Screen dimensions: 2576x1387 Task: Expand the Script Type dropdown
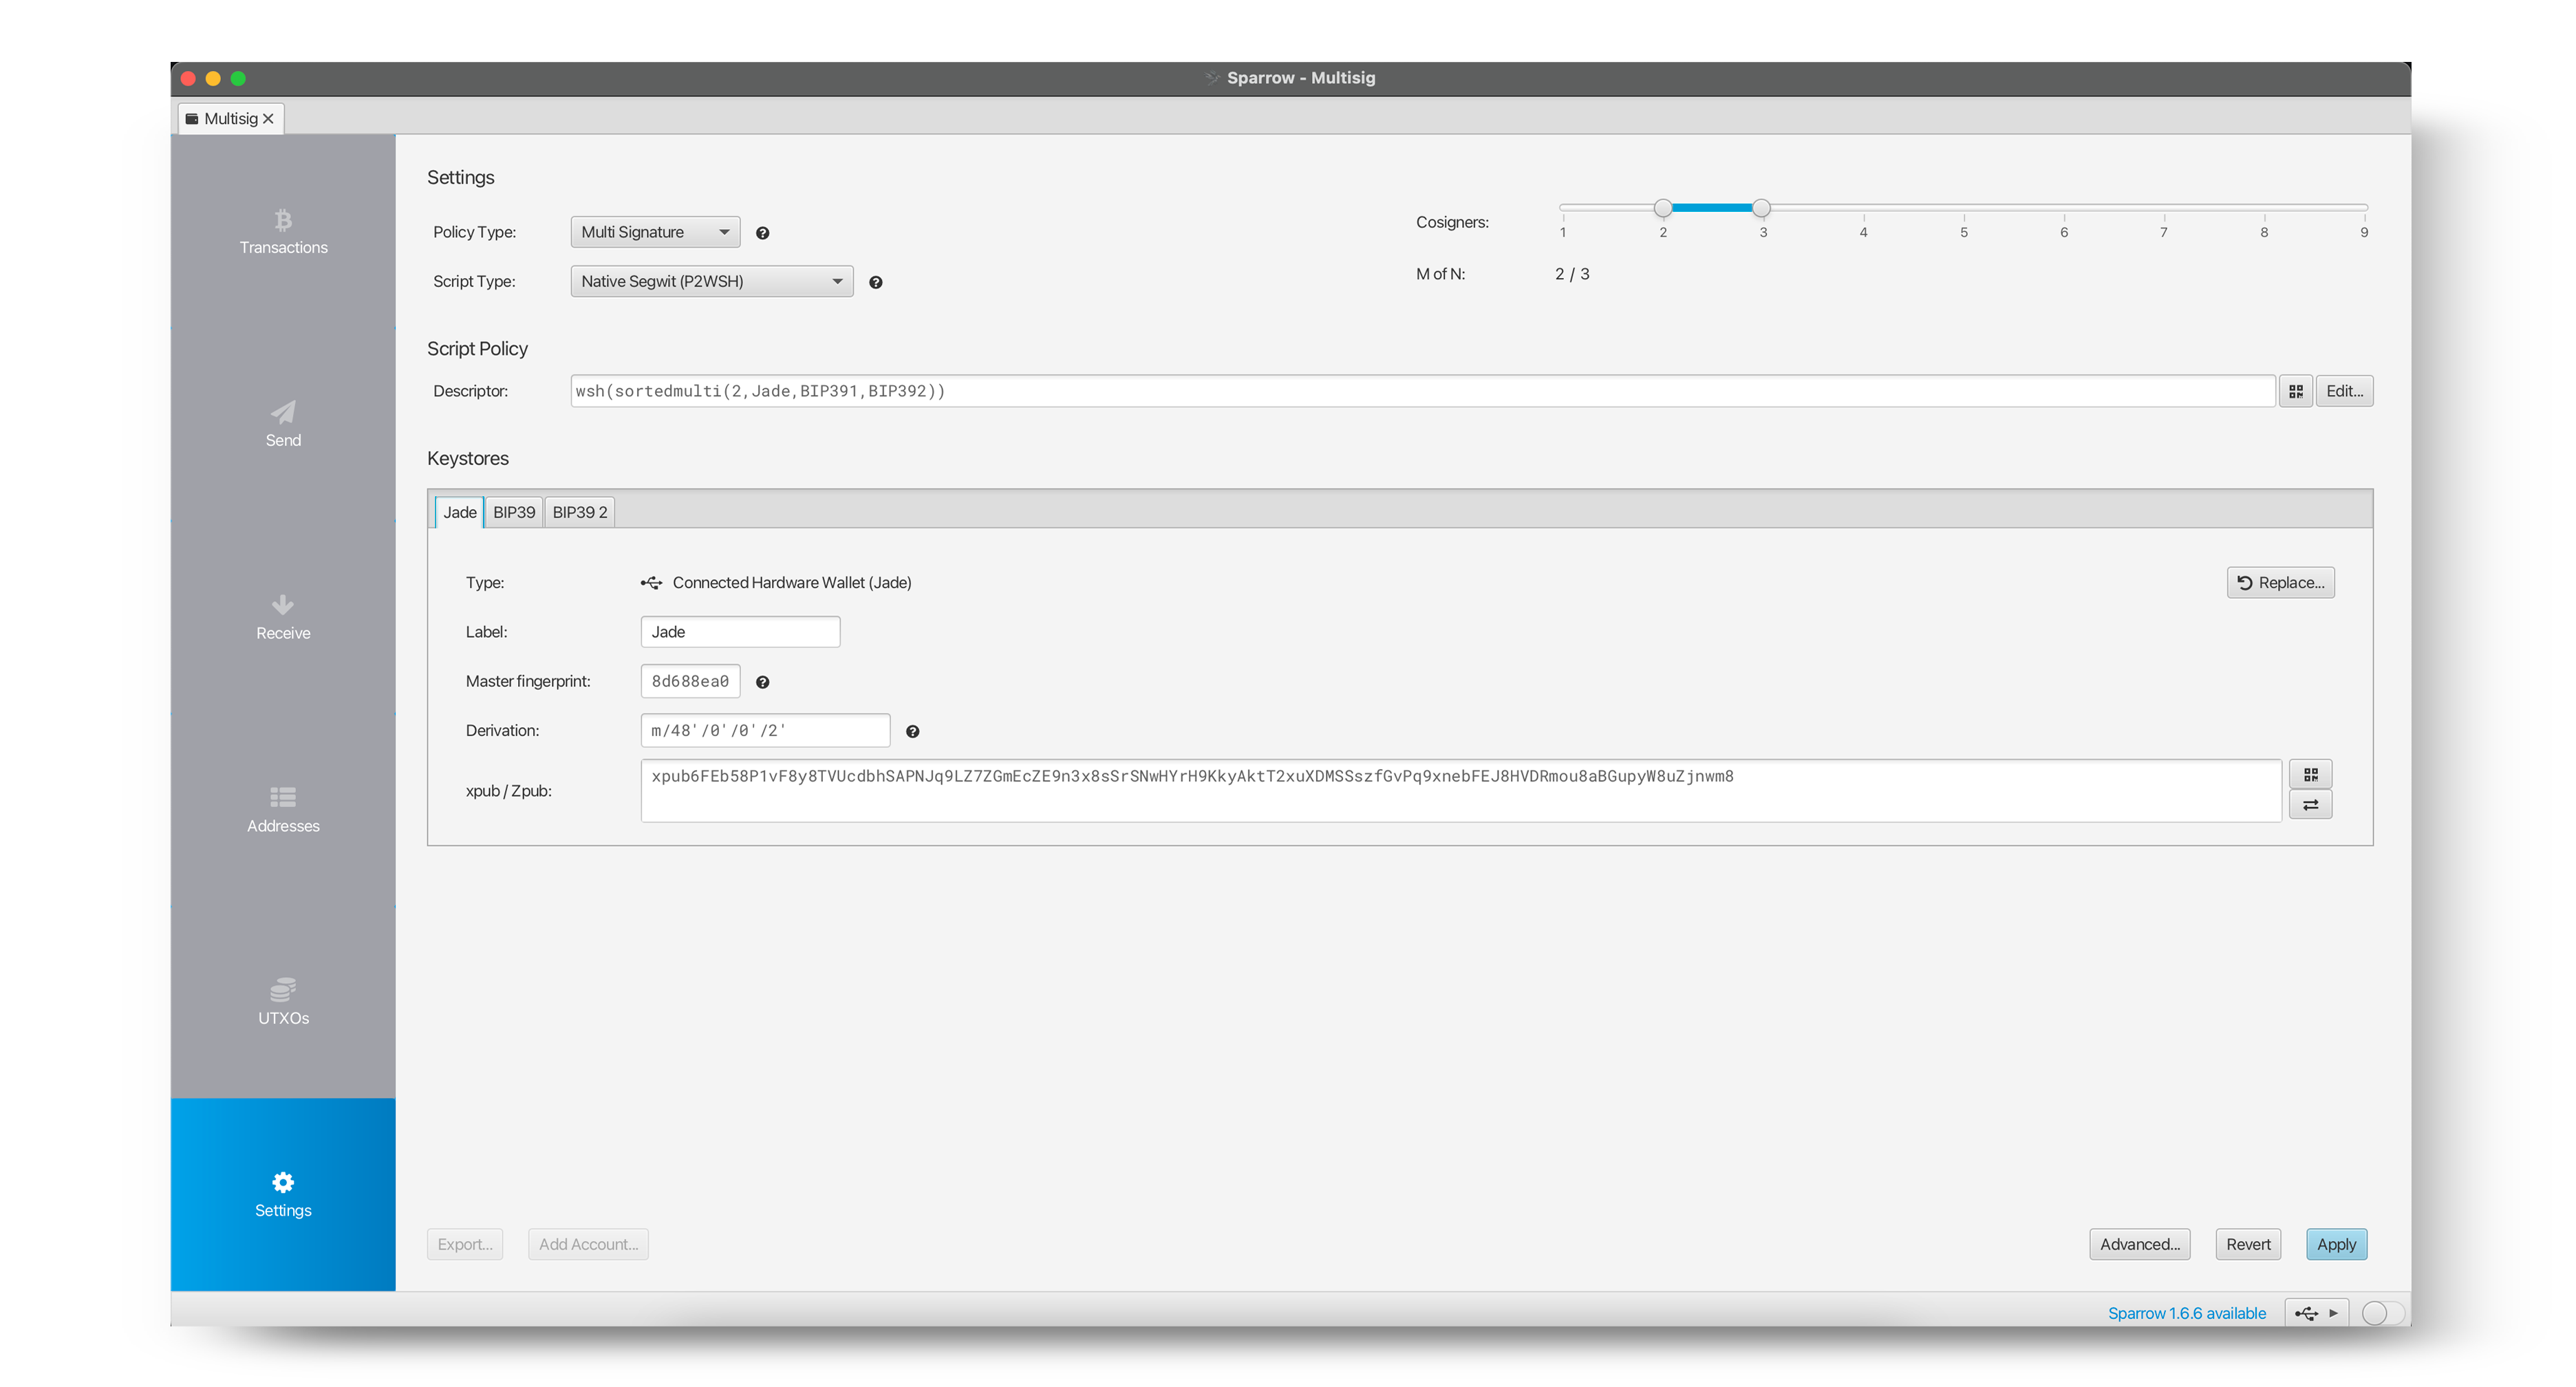click(x=711, y=282)
